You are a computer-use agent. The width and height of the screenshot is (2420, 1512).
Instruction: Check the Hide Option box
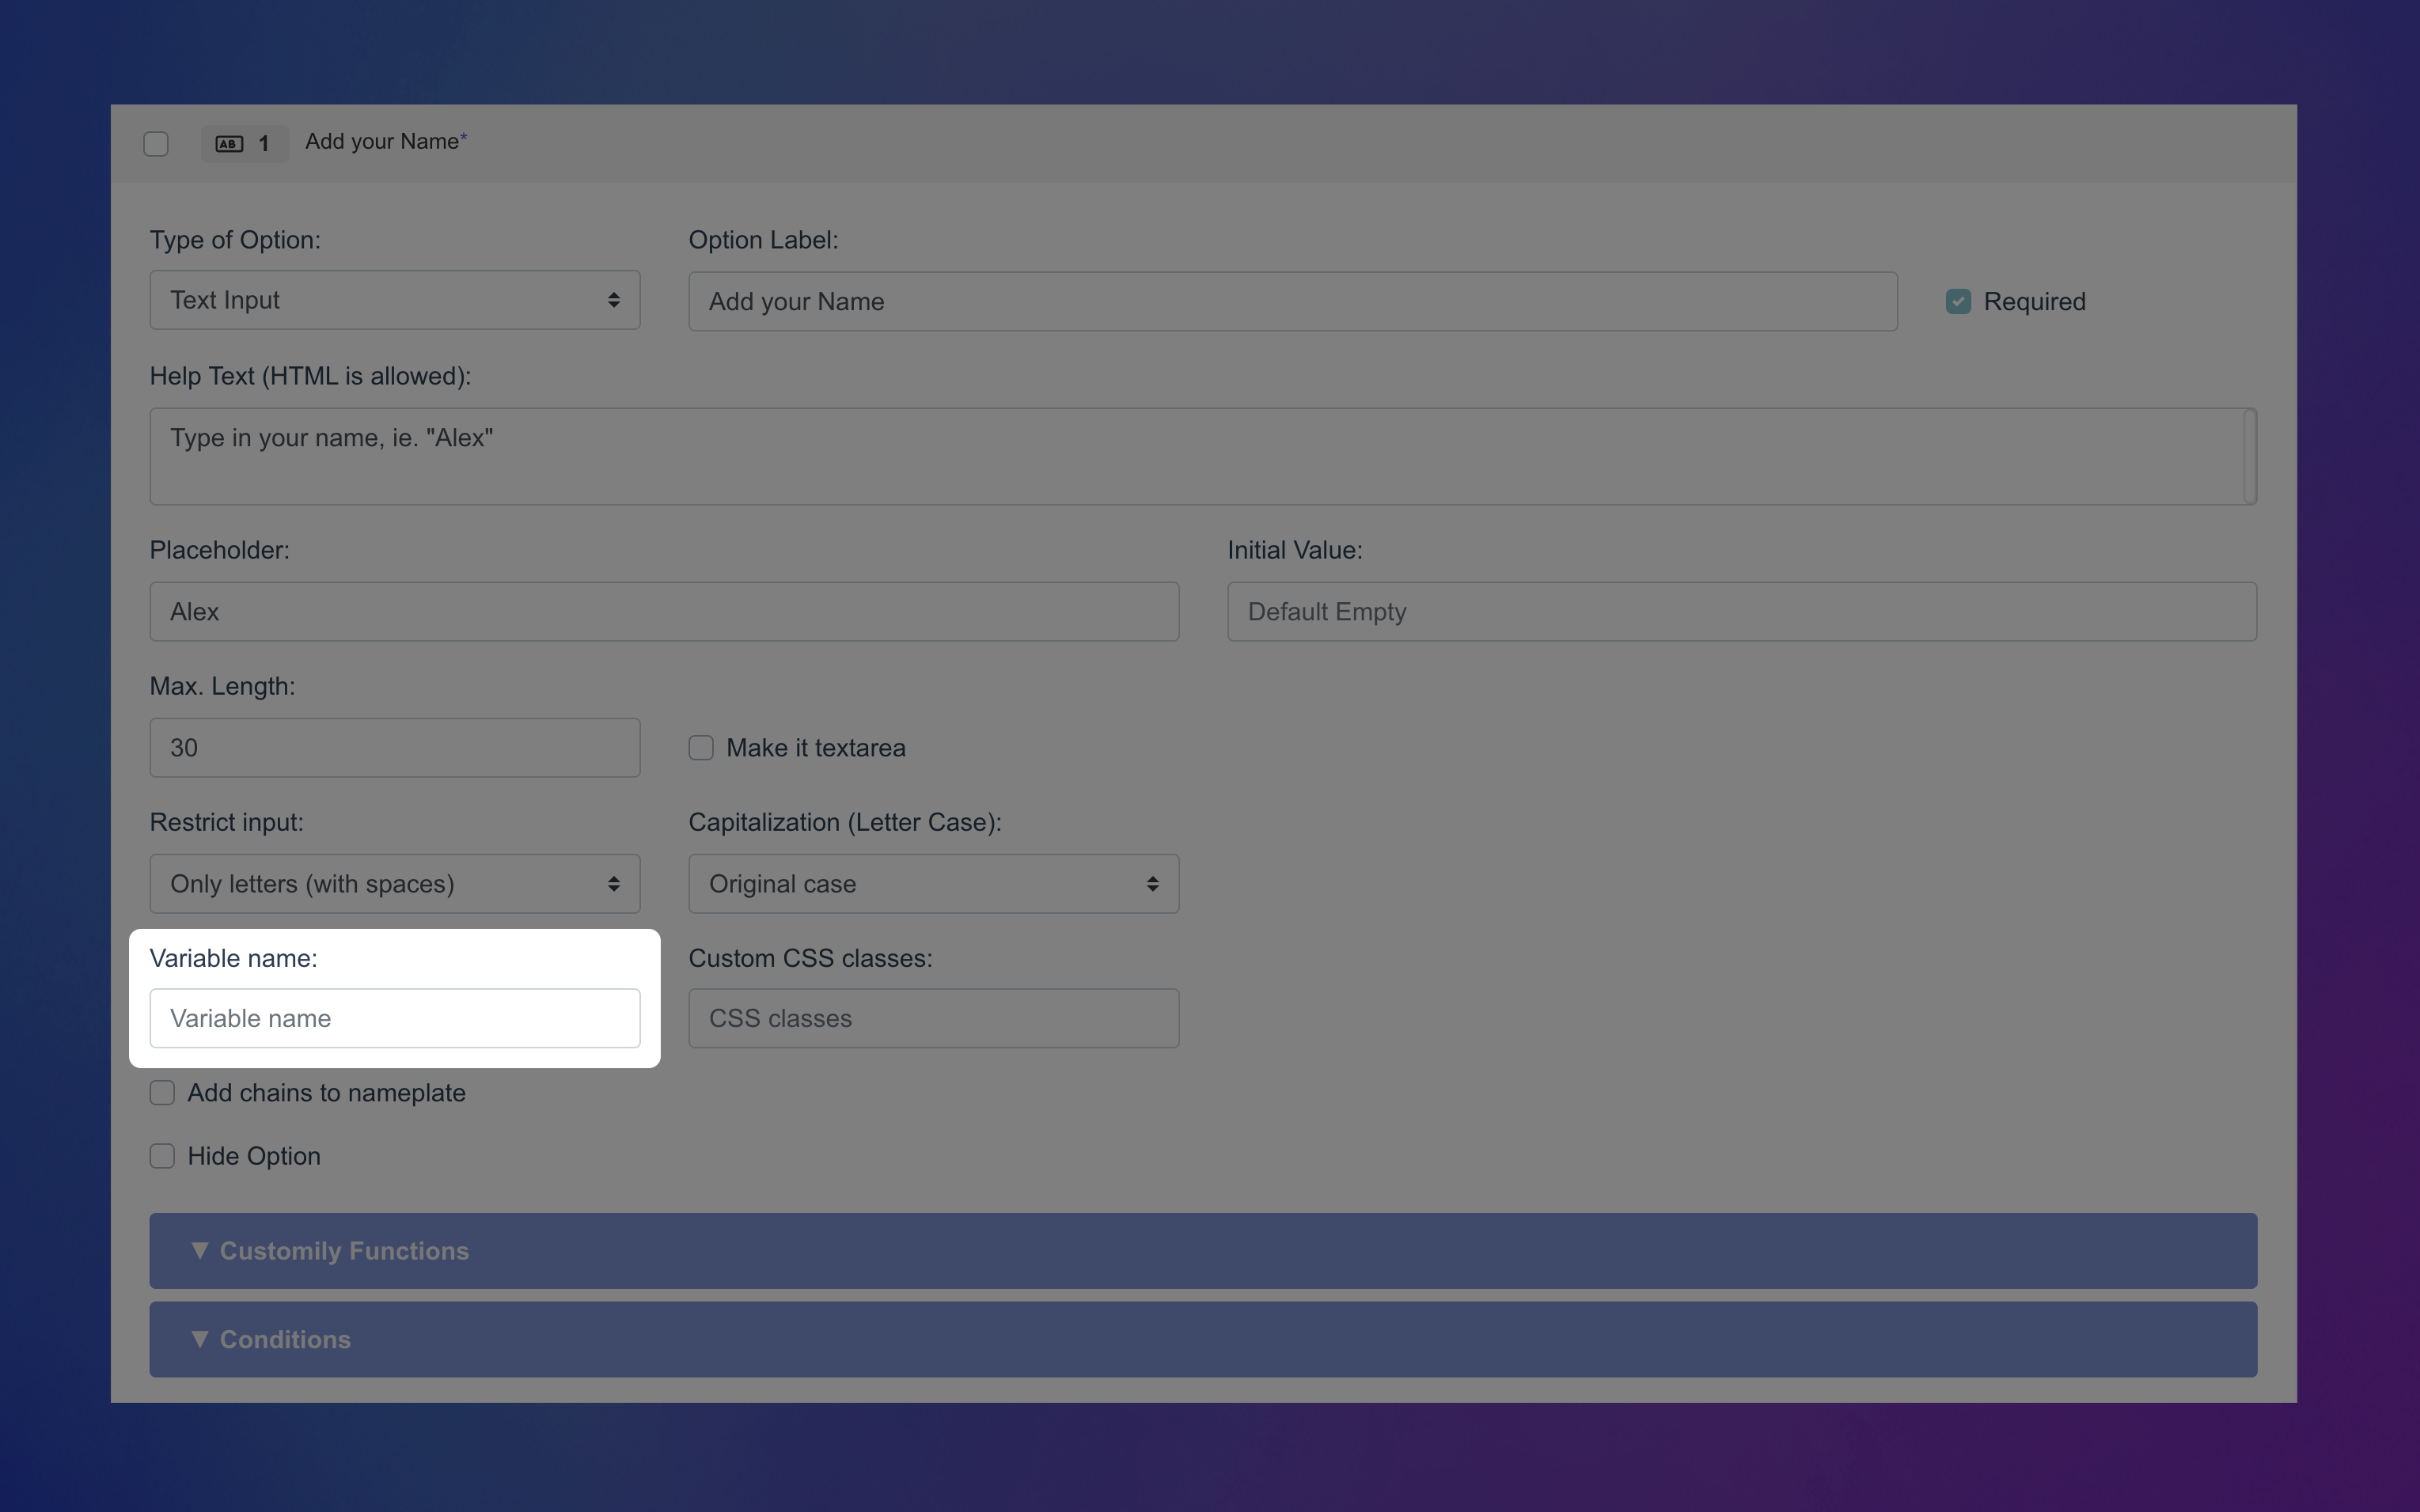click(x=162, y=1155)
